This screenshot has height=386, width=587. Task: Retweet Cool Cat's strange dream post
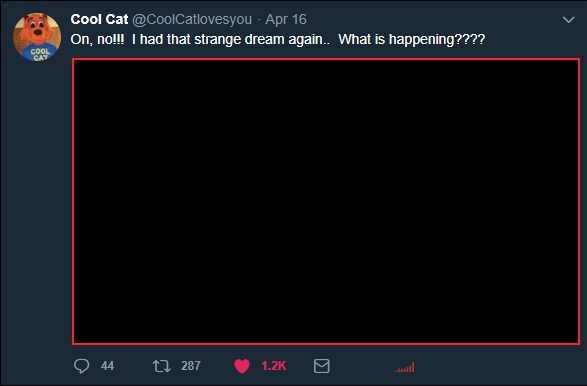click(x=162, y=366)
